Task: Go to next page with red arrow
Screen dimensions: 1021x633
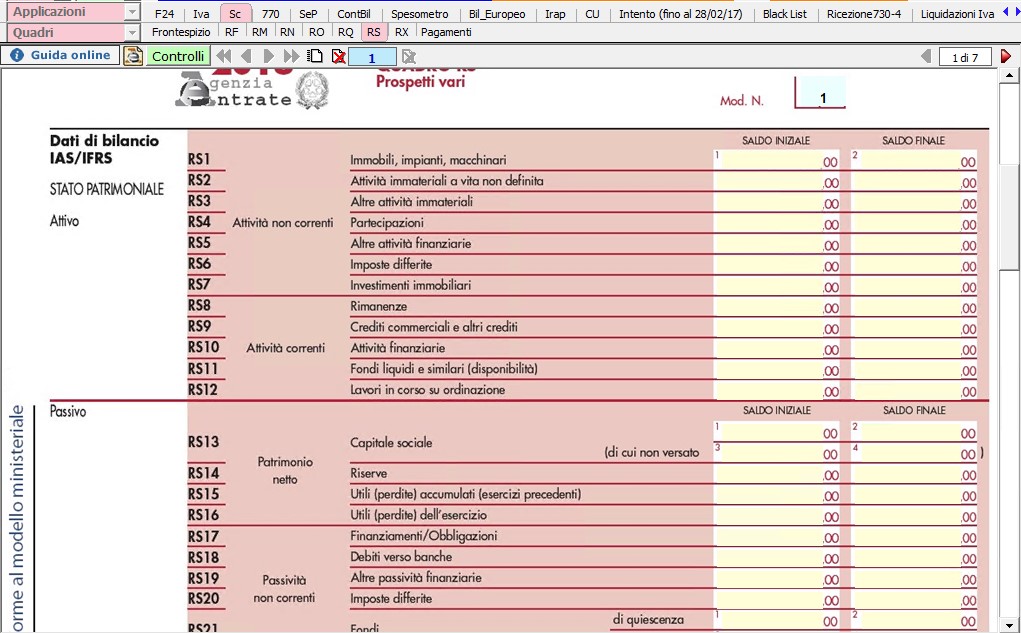Action: [1006, 57]
